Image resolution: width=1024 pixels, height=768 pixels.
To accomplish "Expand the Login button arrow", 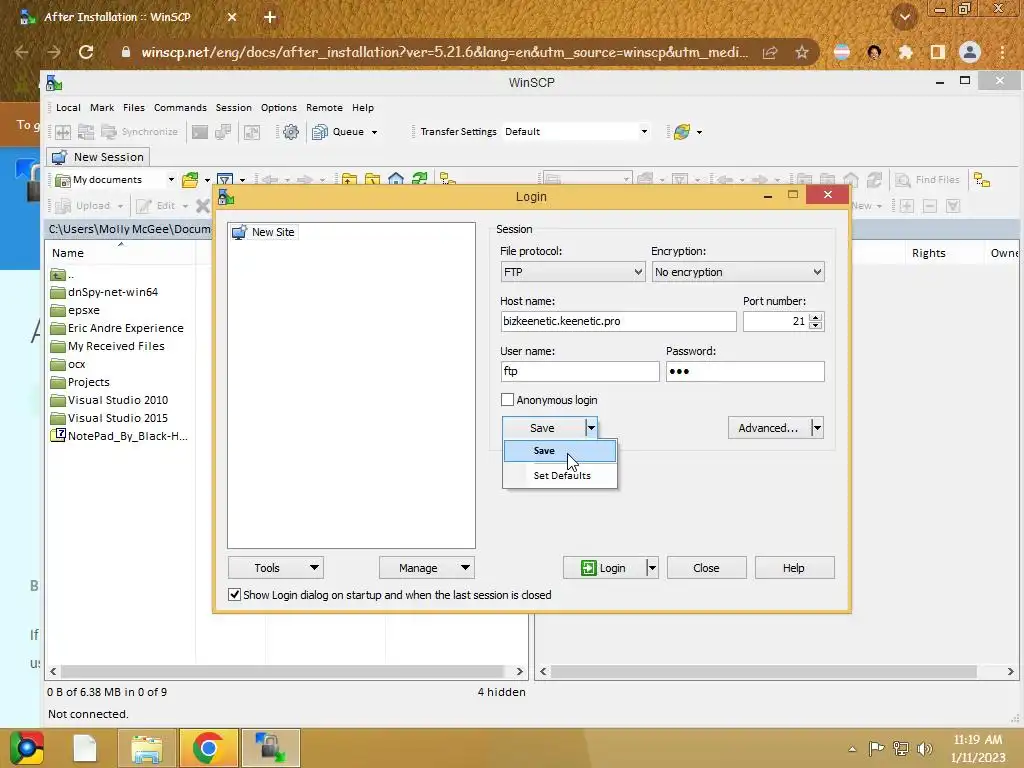I will coord(652,568).
